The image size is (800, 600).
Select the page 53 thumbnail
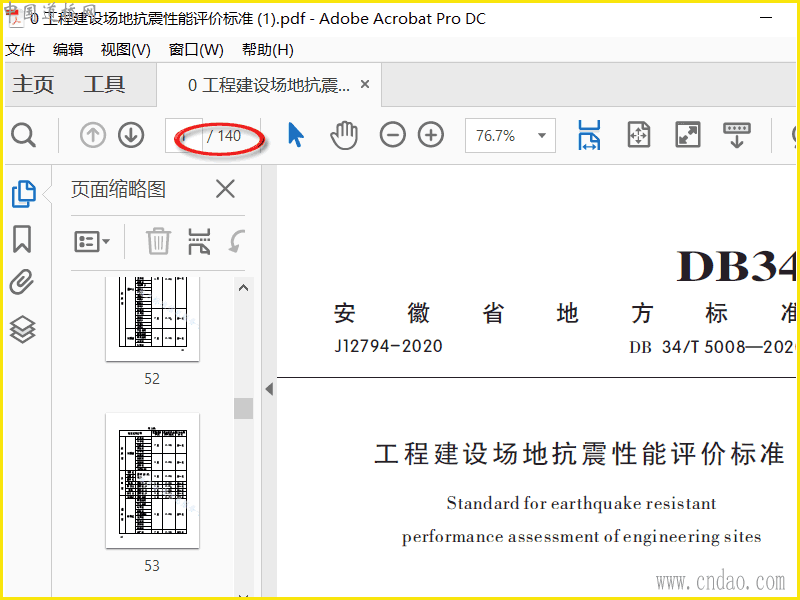click(152, 481)
